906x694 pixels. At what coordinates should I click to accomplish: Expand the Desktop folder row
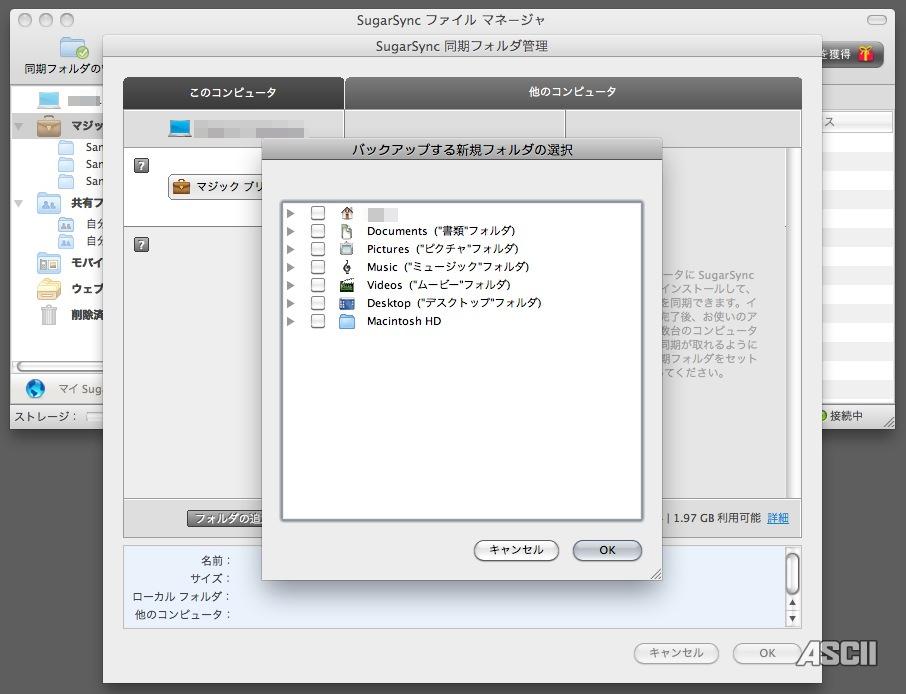(291, 303)
